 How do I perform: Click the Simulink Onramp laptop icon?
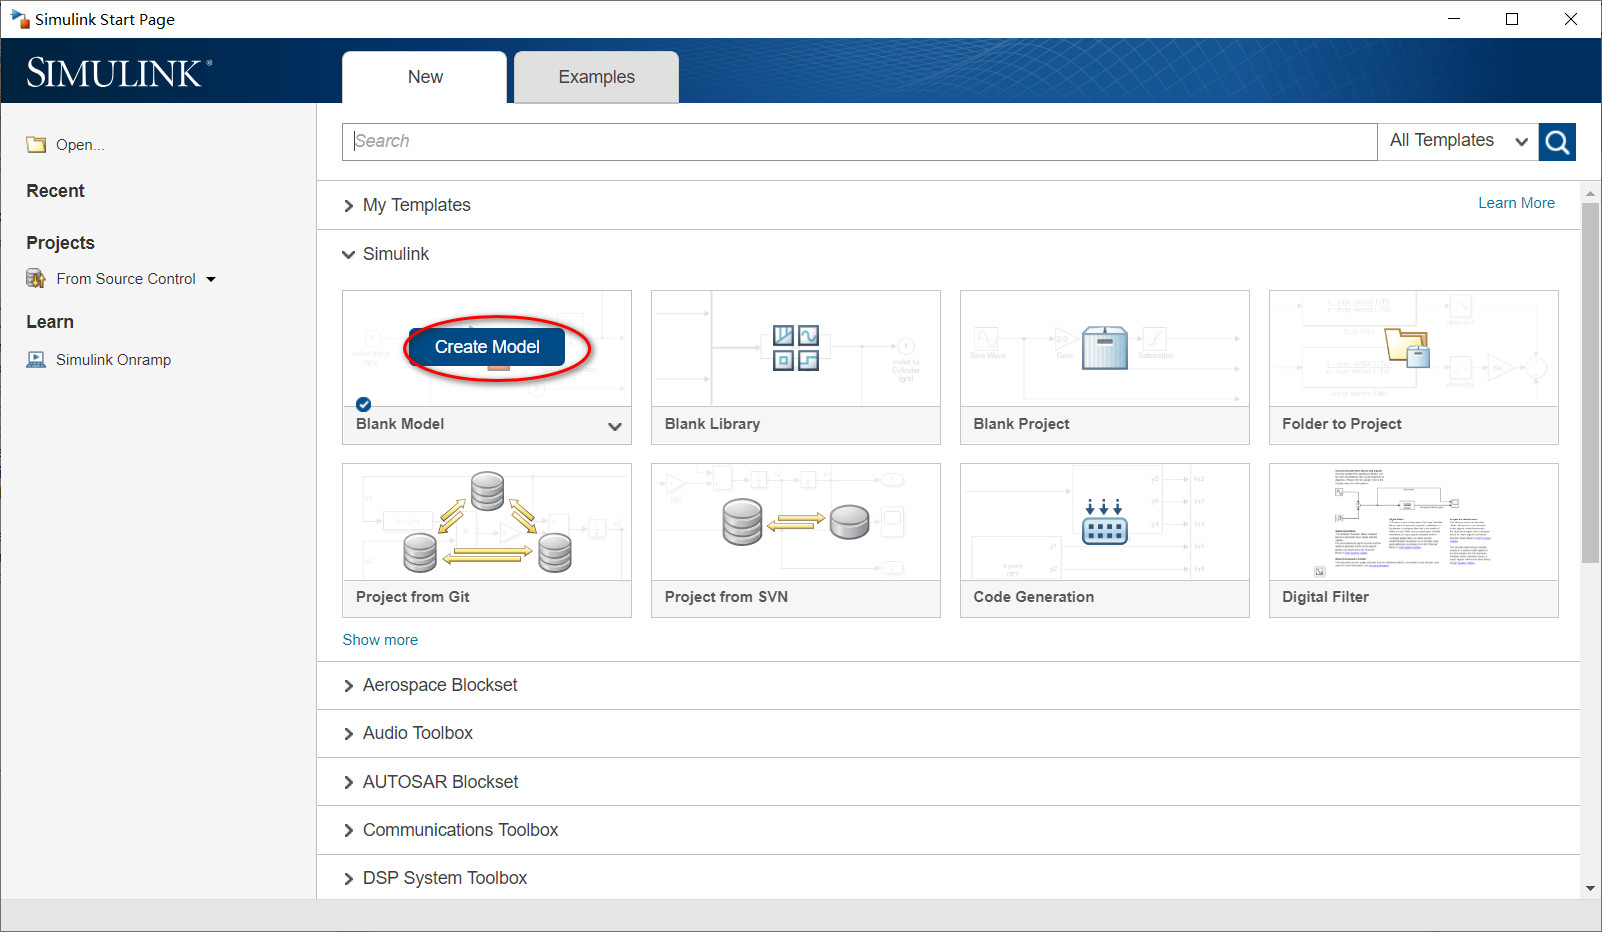(36, 360)
